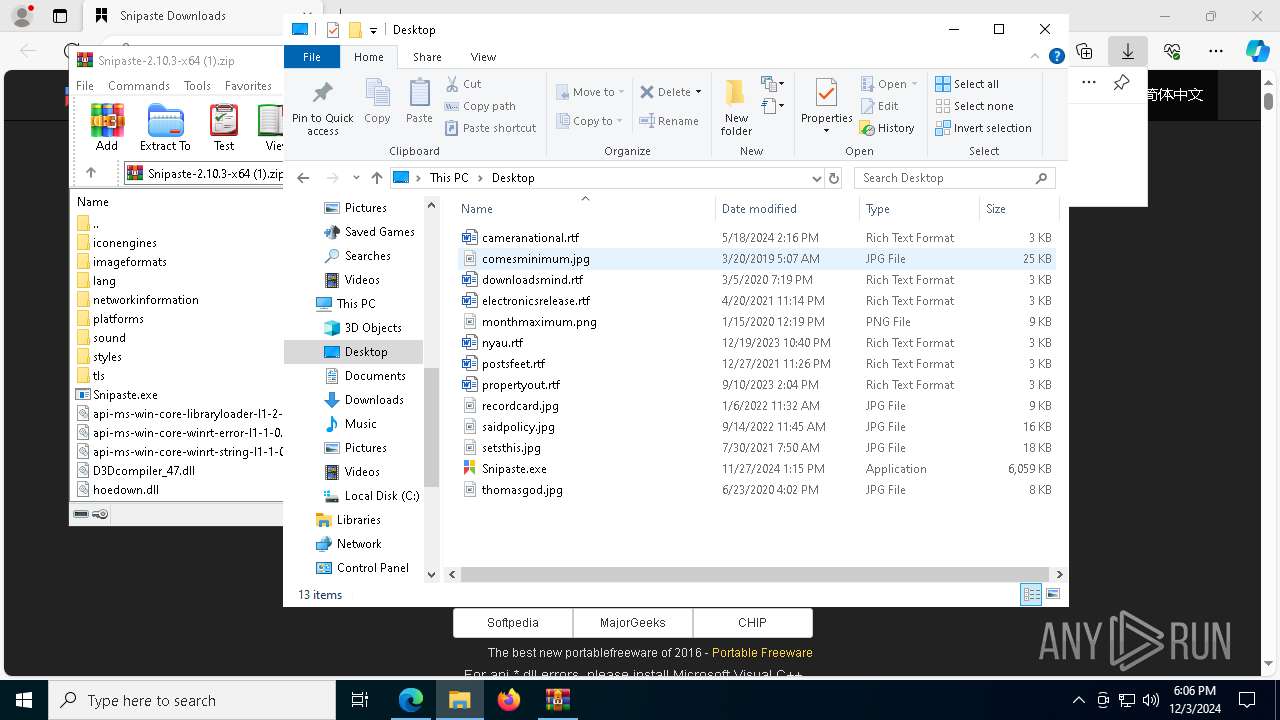The height and width of the screenshot is (720, 1280).
Task: Click Invert selection in ribbon
Action: click(983, 128)
